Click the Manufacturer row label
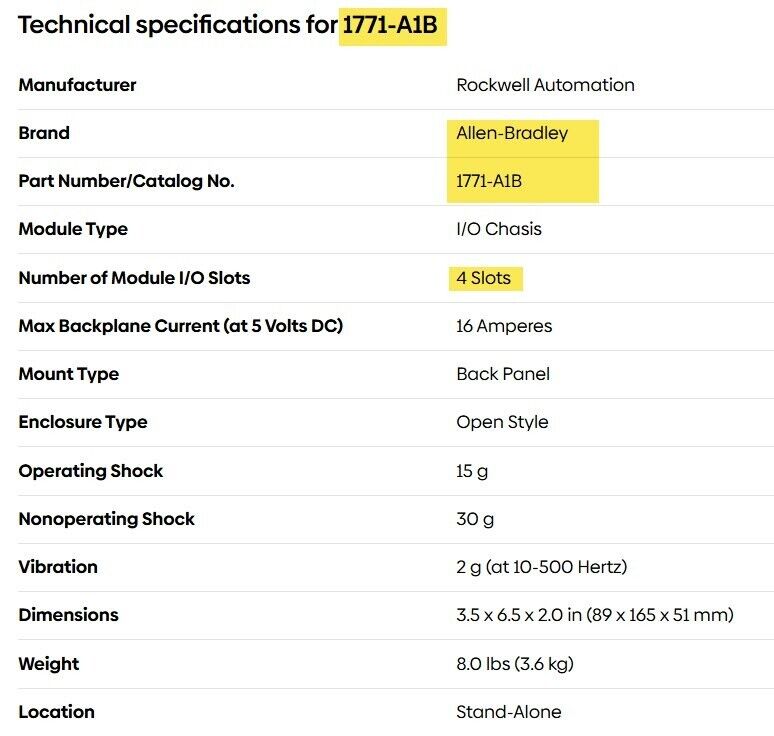 pos(77,85)
